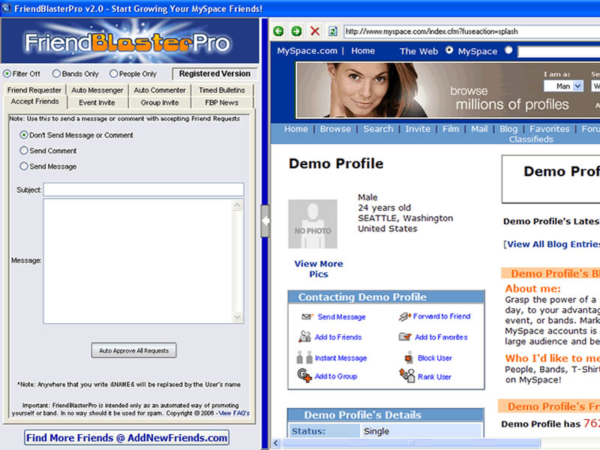Viewport: 600px width, 450px height.
Task: Click the MySpace search text box
Action: (x=559, y=51)
